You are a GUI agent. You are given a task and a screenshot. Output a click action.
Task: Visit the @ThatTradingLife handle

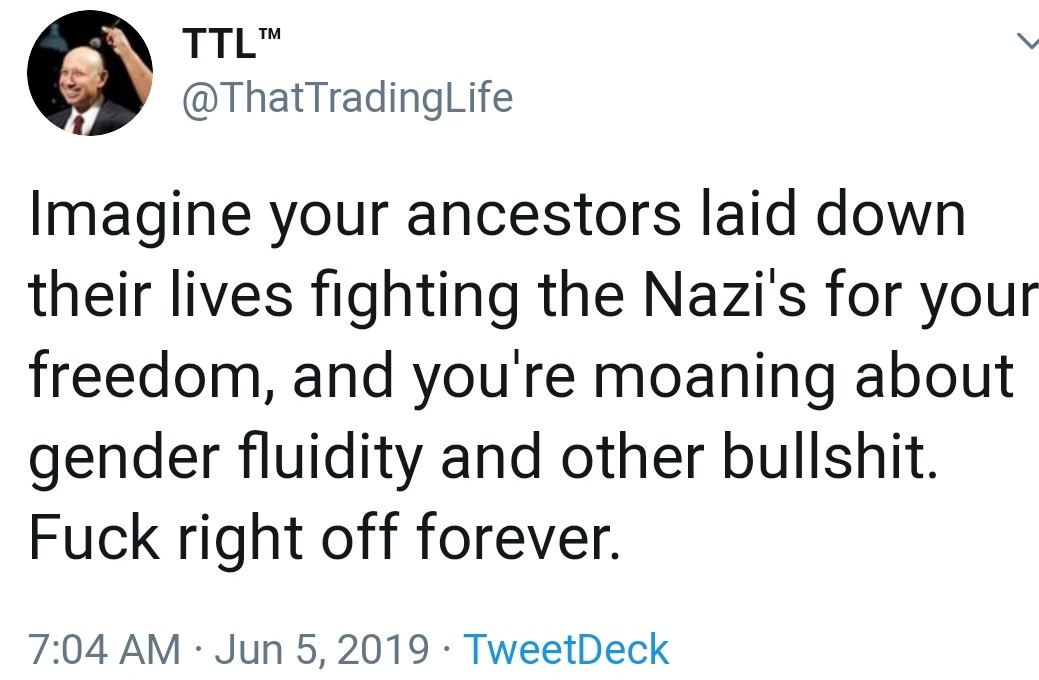coord(347,97)
